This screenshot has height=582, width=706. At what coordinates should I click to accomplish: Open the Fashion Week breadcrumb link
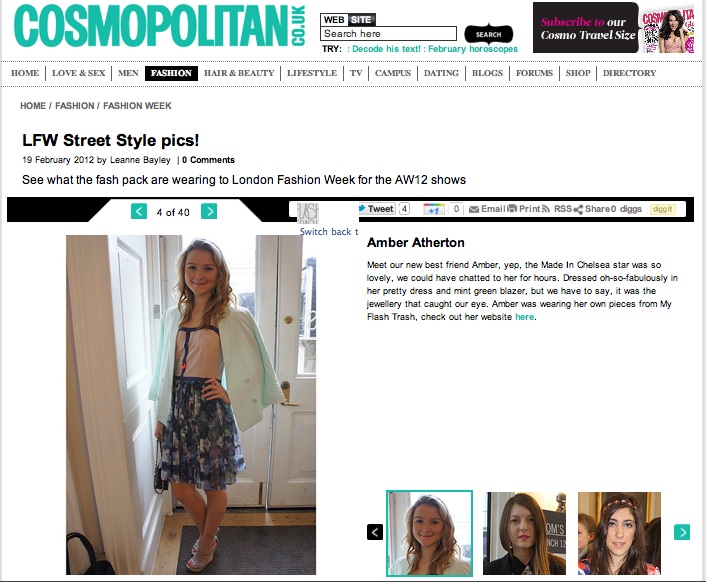click(137, 106)
